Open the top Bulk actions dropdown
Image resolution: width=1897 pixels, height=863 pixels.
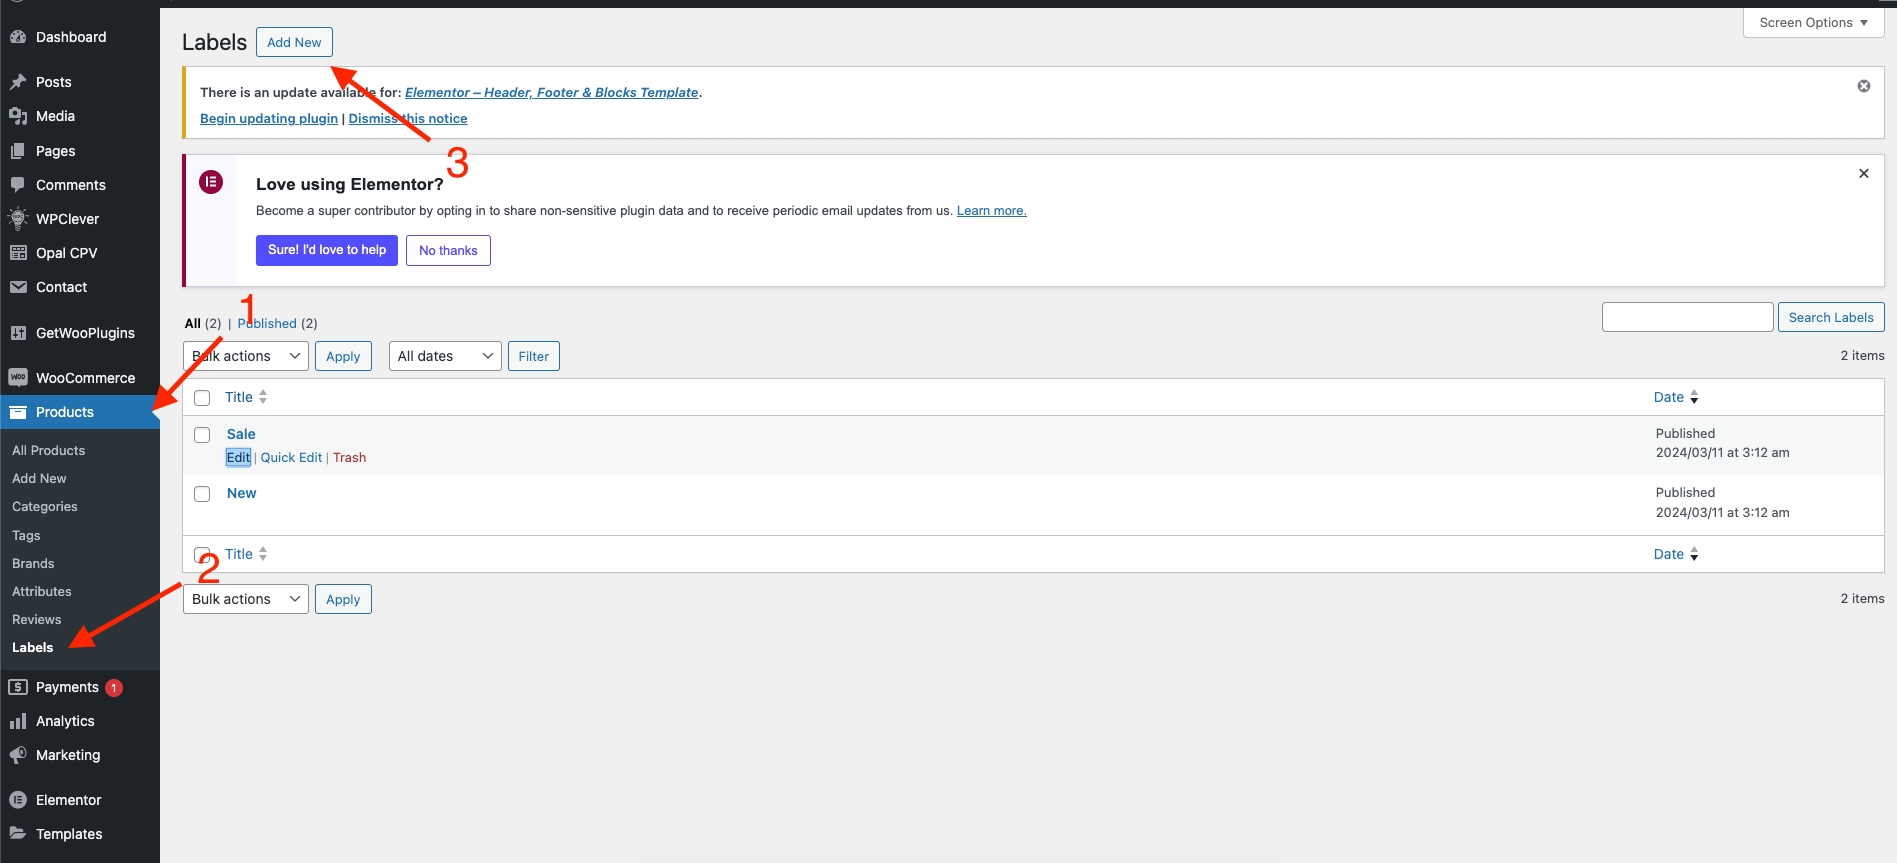pyautogui.click(x=246, y=356)
